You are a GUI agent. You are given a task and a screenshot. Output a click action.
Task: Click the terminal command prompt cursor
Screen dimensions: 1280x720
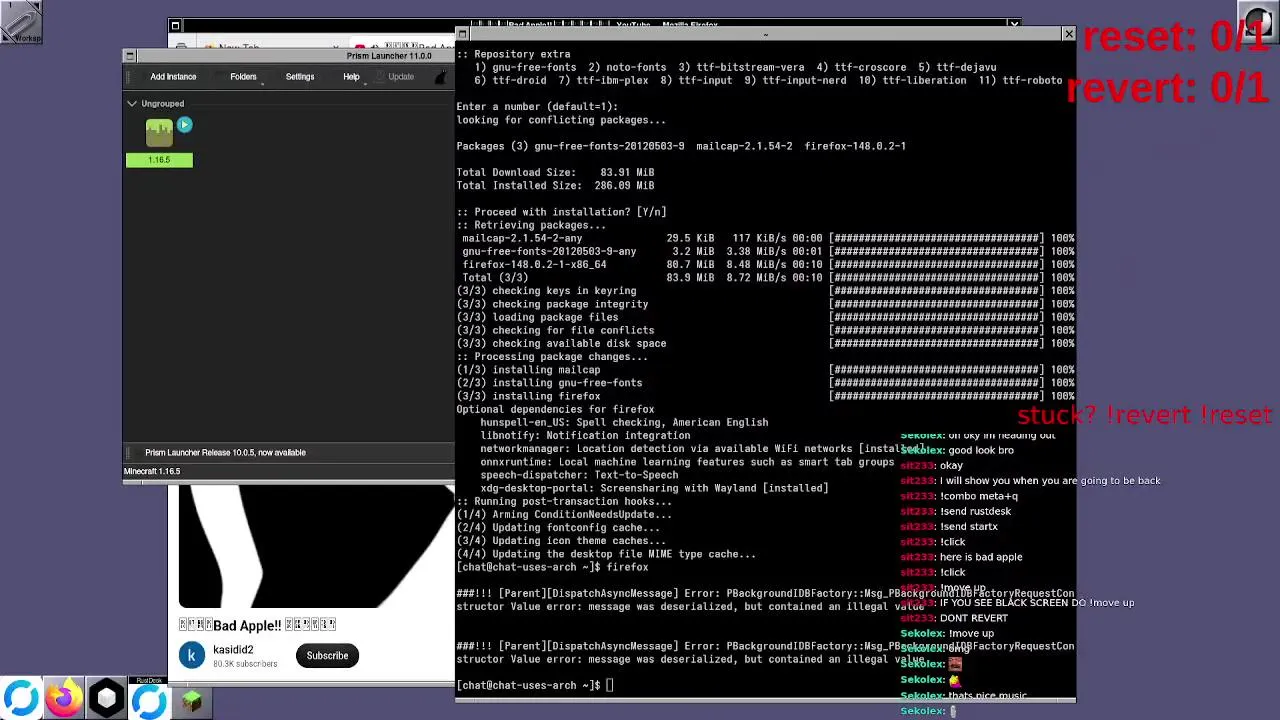(609, 685)
